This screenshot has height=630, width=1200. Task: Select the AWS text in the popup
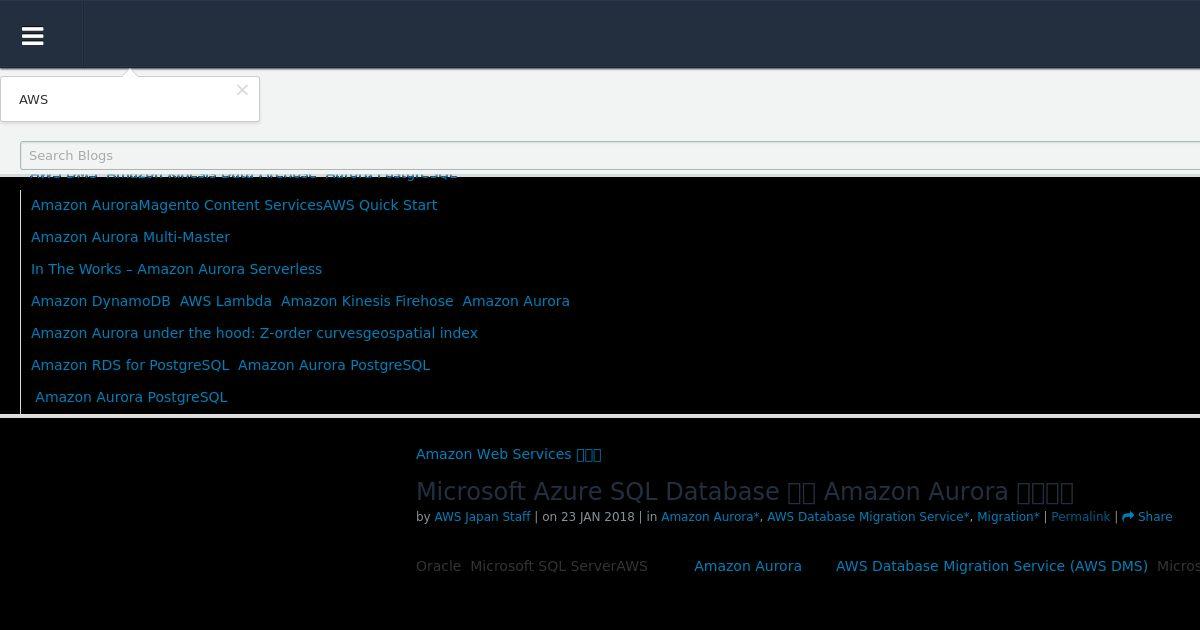coord(33,99)
